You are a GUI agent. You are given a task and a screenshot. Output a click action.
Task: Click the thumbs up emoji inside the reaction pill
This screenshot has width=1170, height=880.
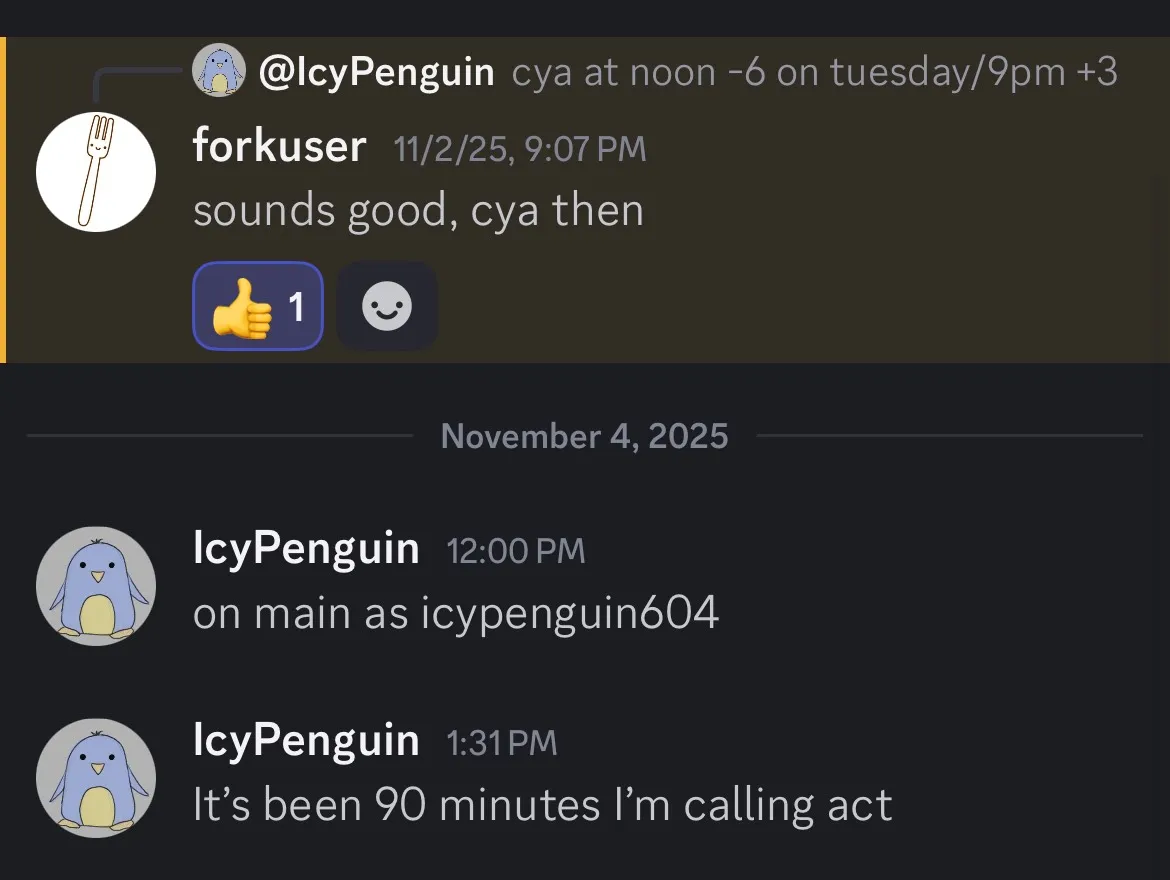point(243,306)
